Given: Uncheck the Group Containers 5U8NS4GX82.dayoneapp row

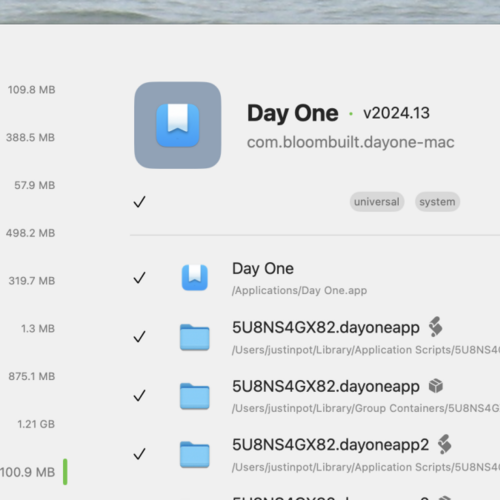Looking at the screenshot, I should [139, 395].
